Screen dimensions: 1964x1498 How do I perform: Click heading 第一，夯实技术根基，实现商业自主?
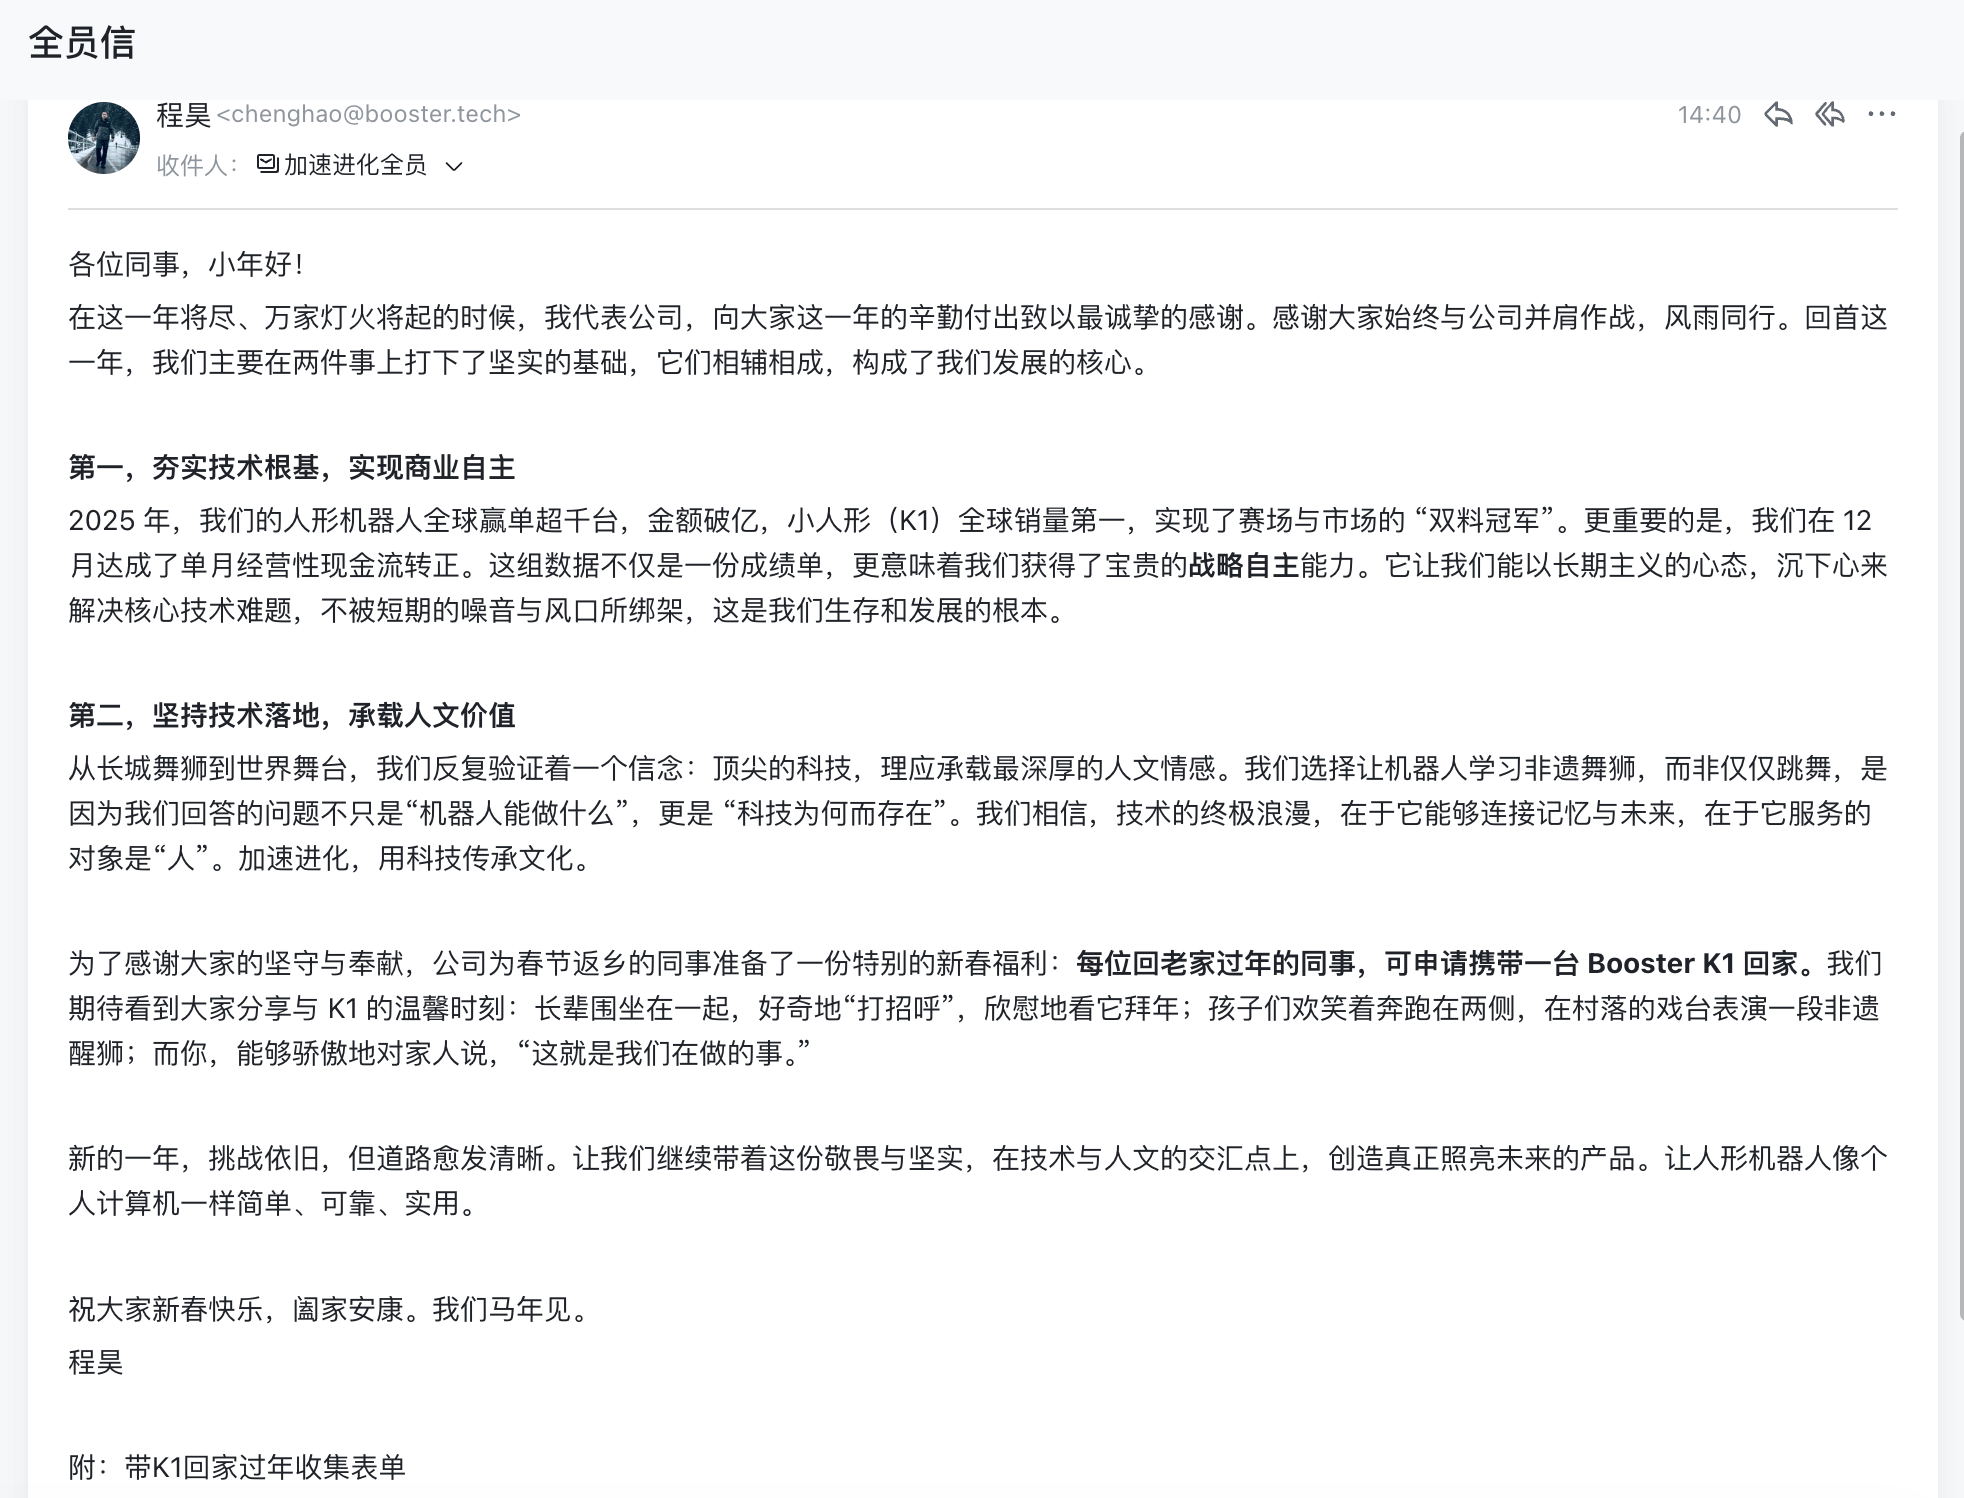pos(291,467)
